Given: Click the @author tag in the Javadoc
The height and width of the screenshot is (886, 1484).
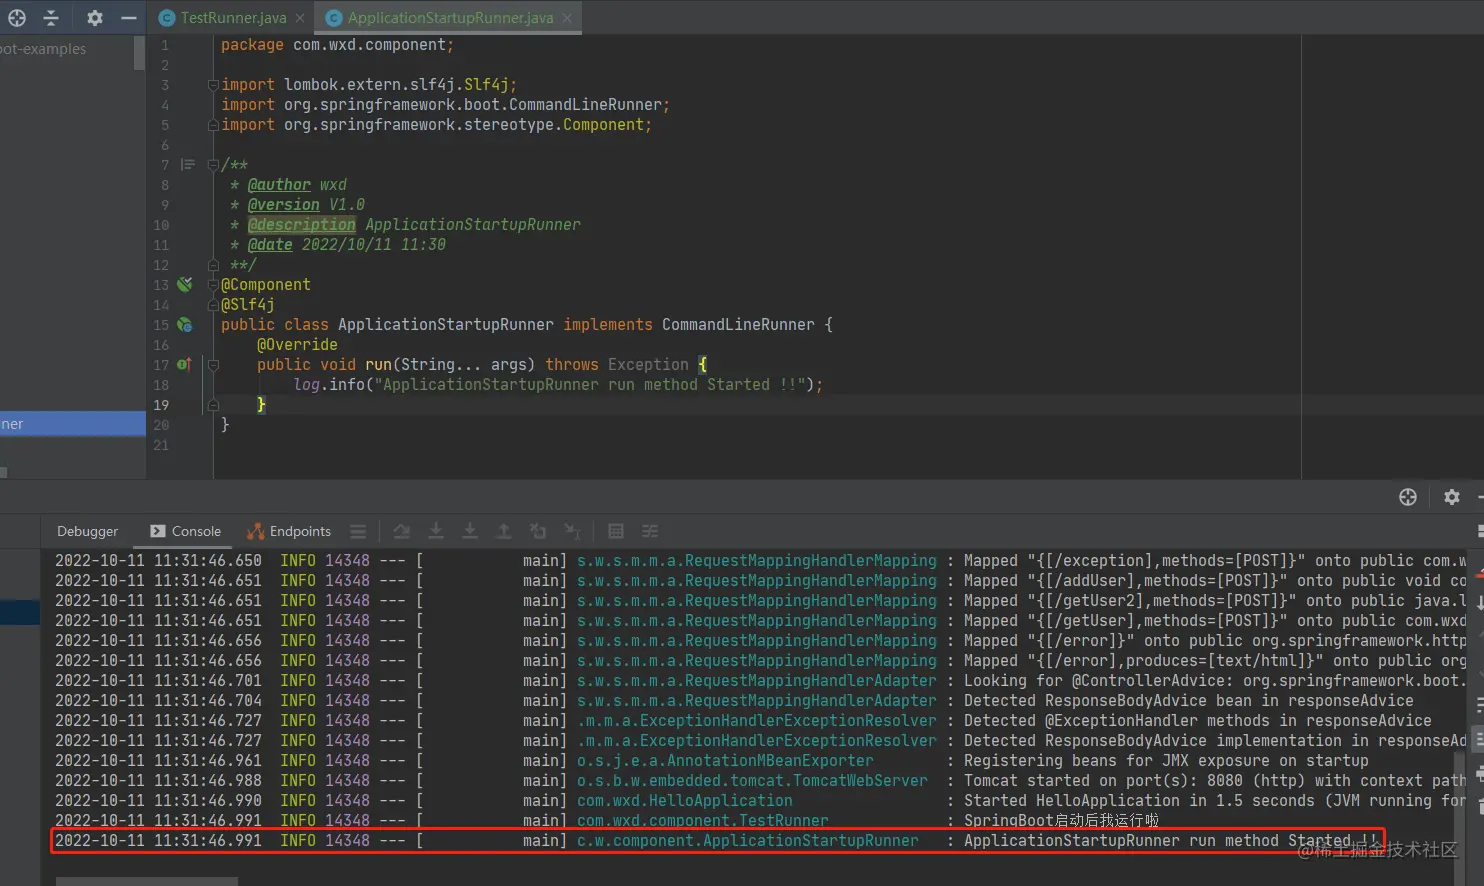Looking at the screenshot, I should [279, 185].
